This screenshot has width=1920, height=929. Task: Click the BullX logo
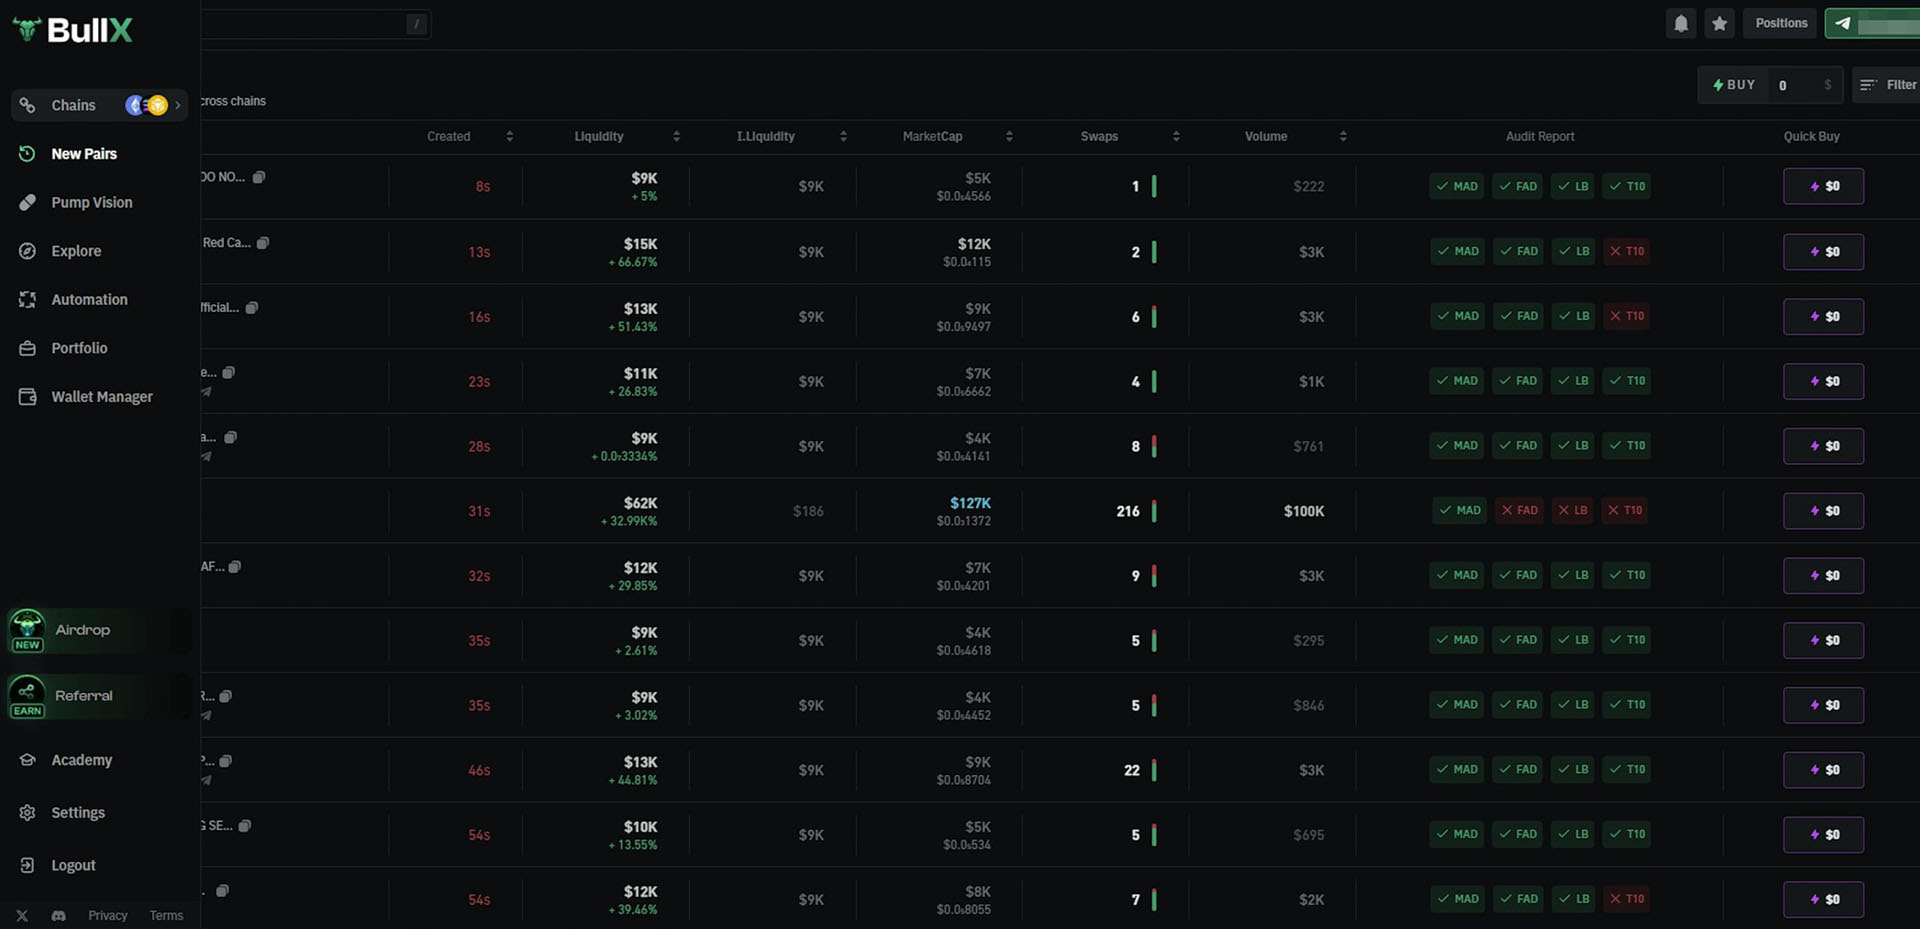pyautogui.click(x=72, y=30)
